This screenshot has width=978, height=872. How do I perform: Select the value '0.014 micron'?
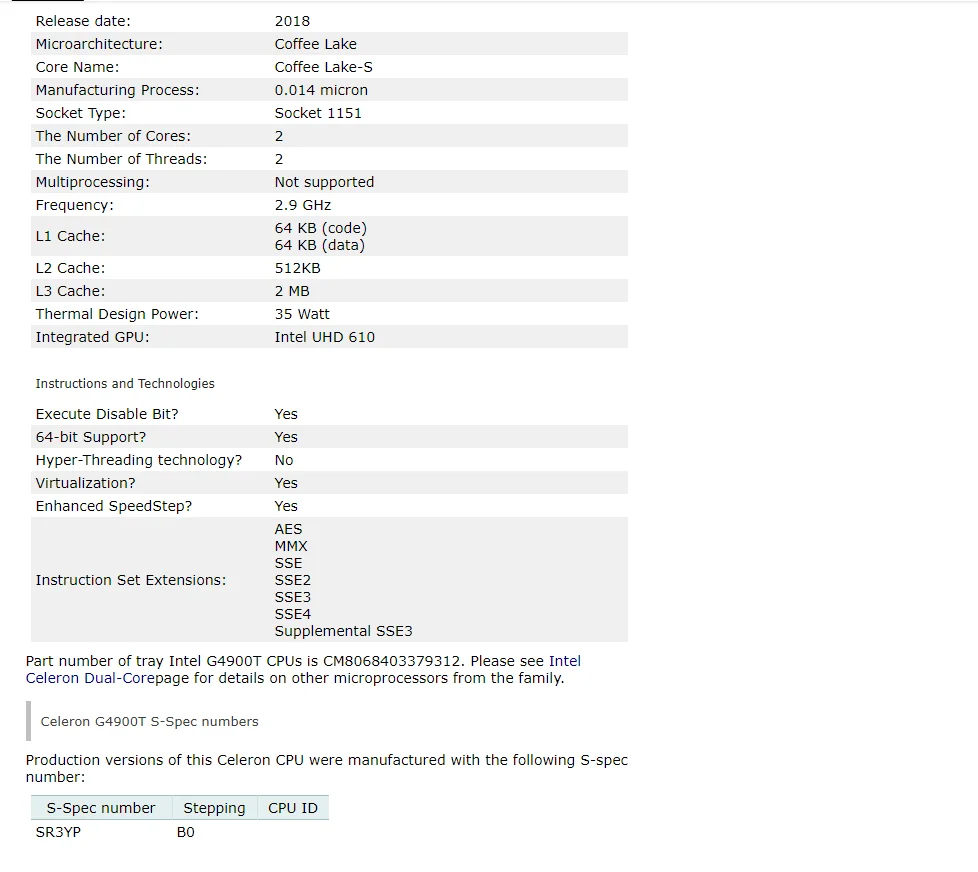point(321,90)
